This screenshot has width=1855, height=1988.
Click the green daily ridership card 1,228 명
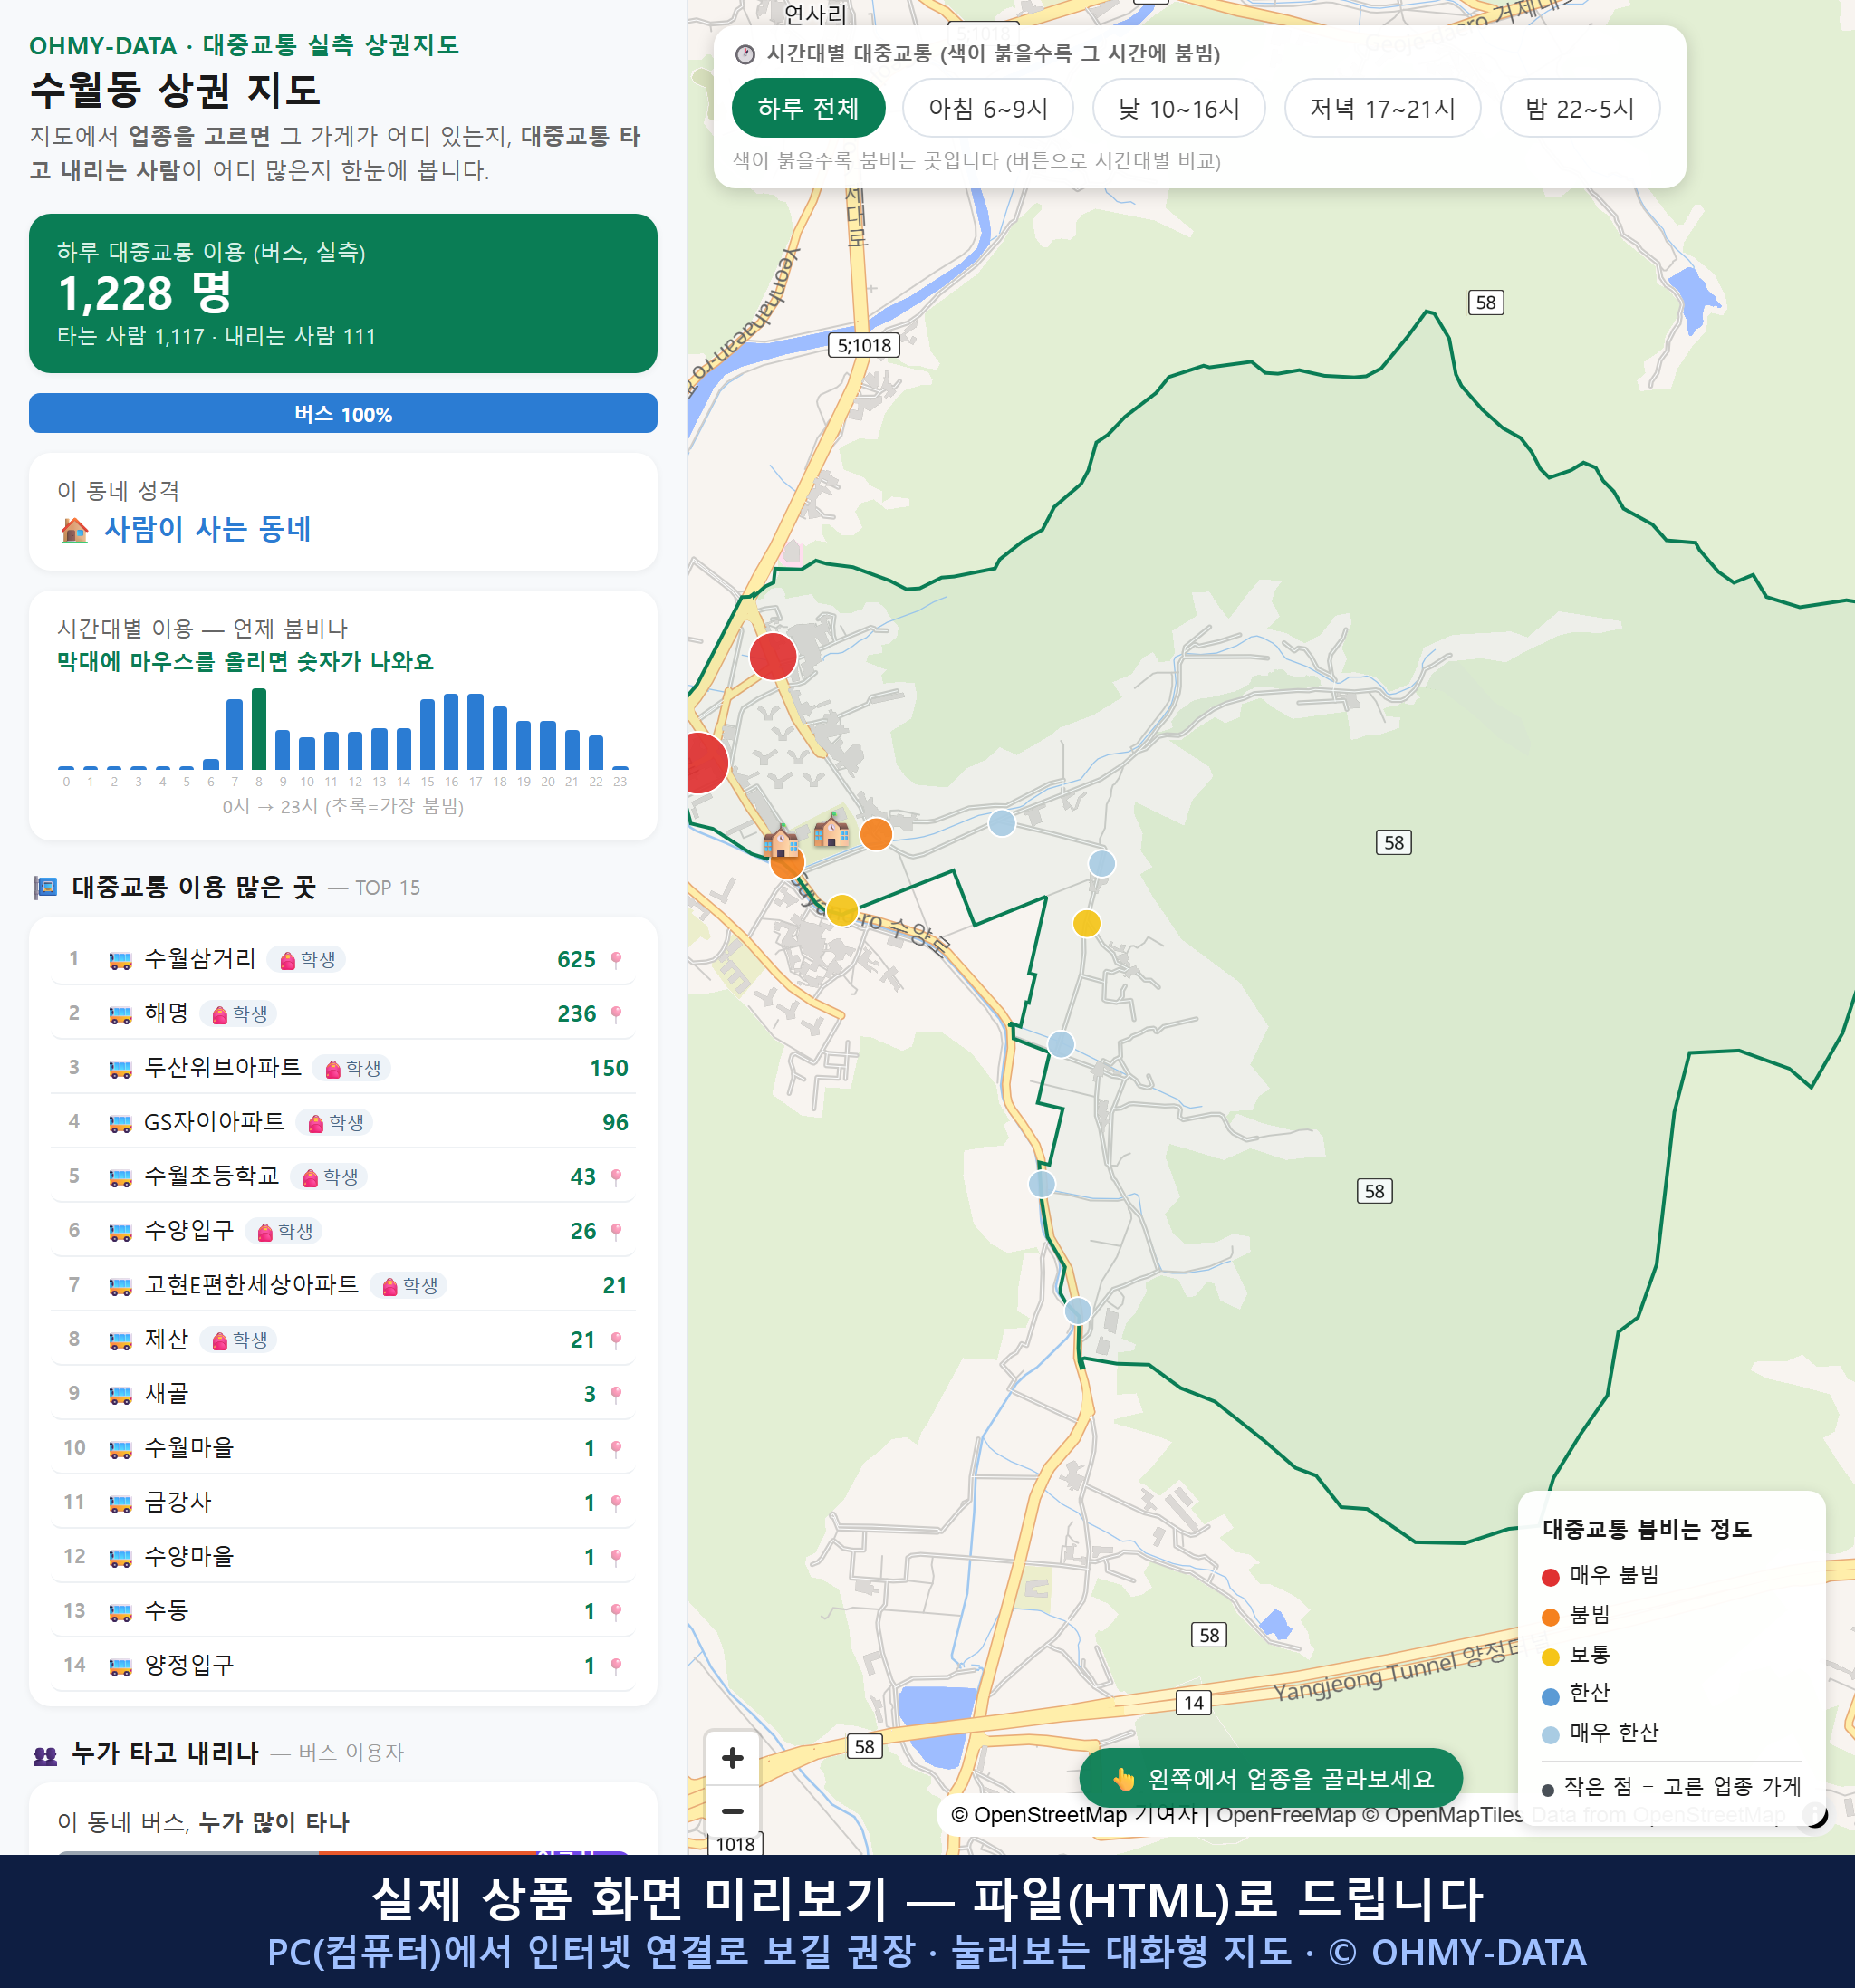tap(343, 293)
